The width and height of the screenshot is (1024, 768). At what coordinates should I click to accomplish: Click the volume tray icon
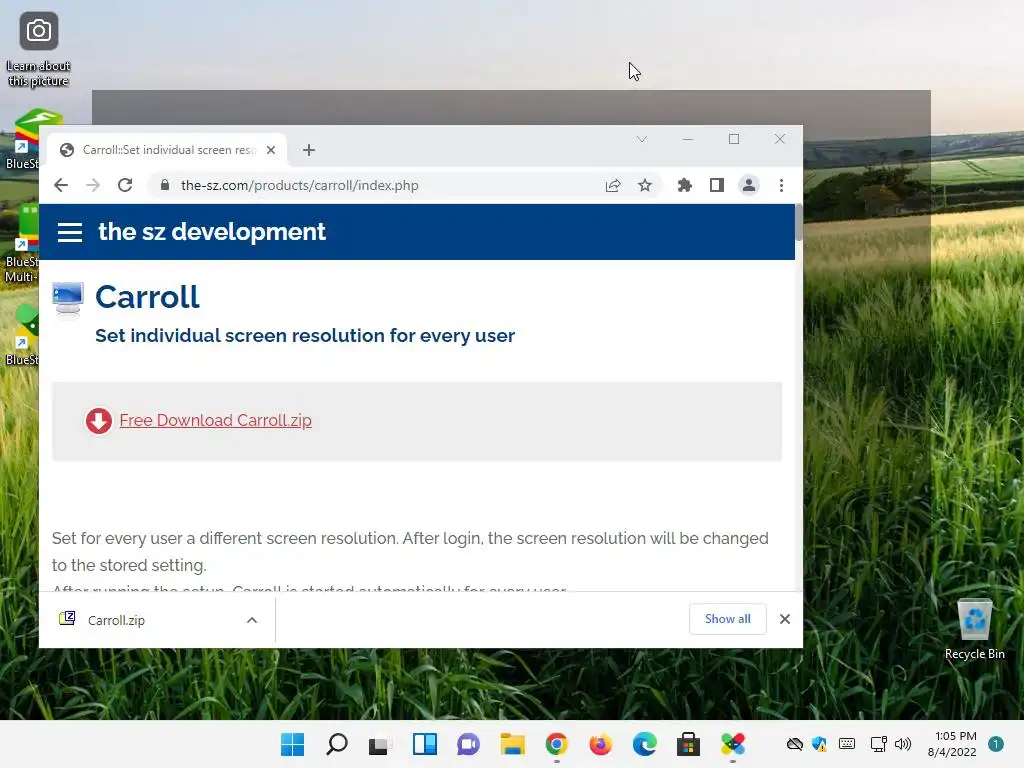click(903, 744)
